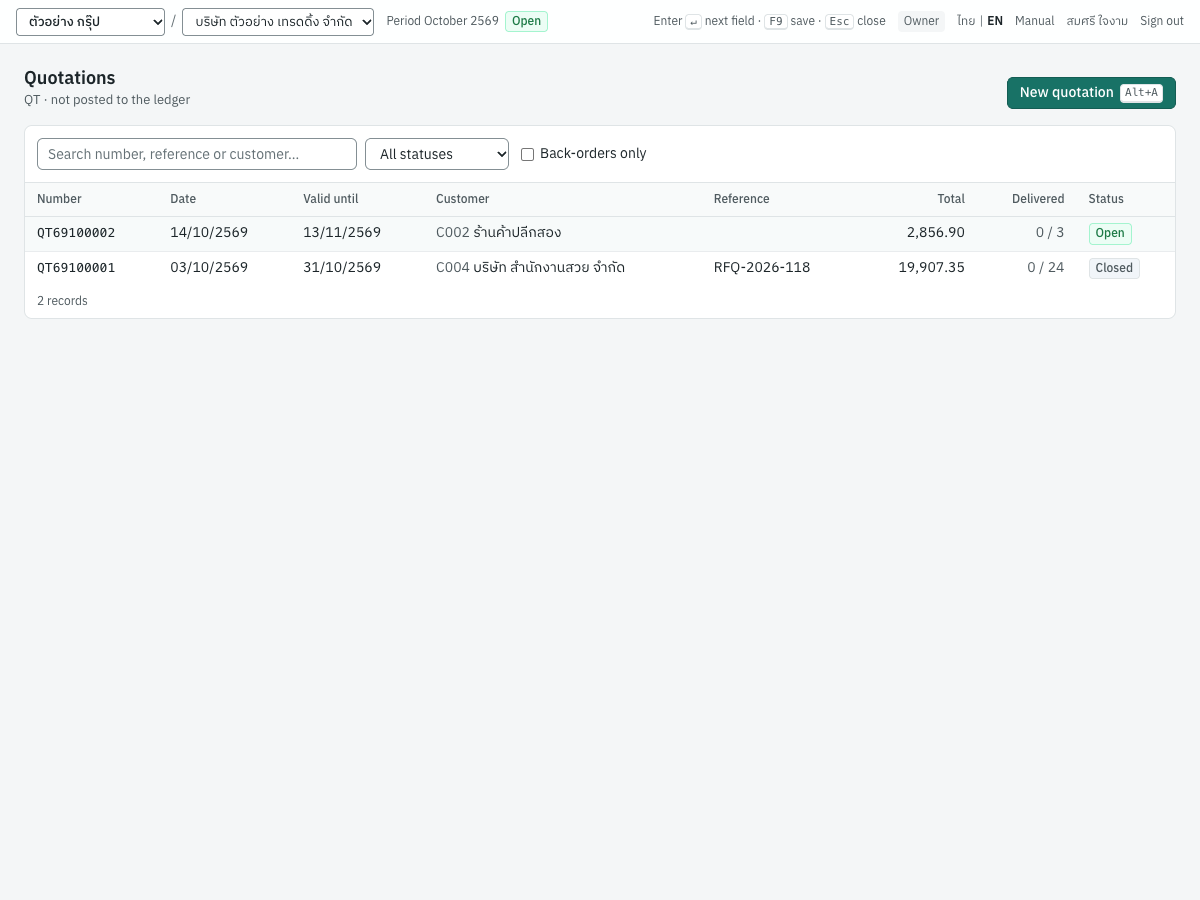
Task: Expand the All statuses filter
Action: (x=437, y=154)
